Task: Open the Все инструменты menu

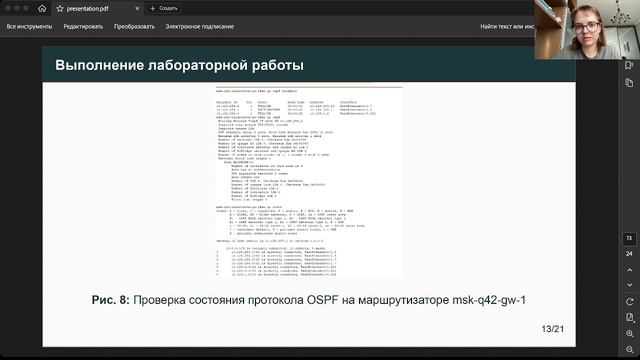Action: pos(29,27)
